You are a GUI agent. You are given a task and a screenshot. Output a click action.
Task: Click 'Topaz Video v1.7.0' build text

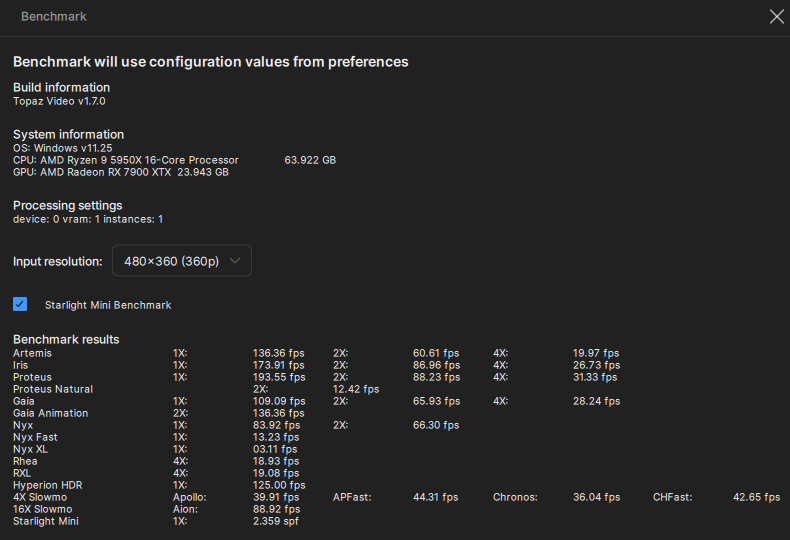tap(59, 101)
